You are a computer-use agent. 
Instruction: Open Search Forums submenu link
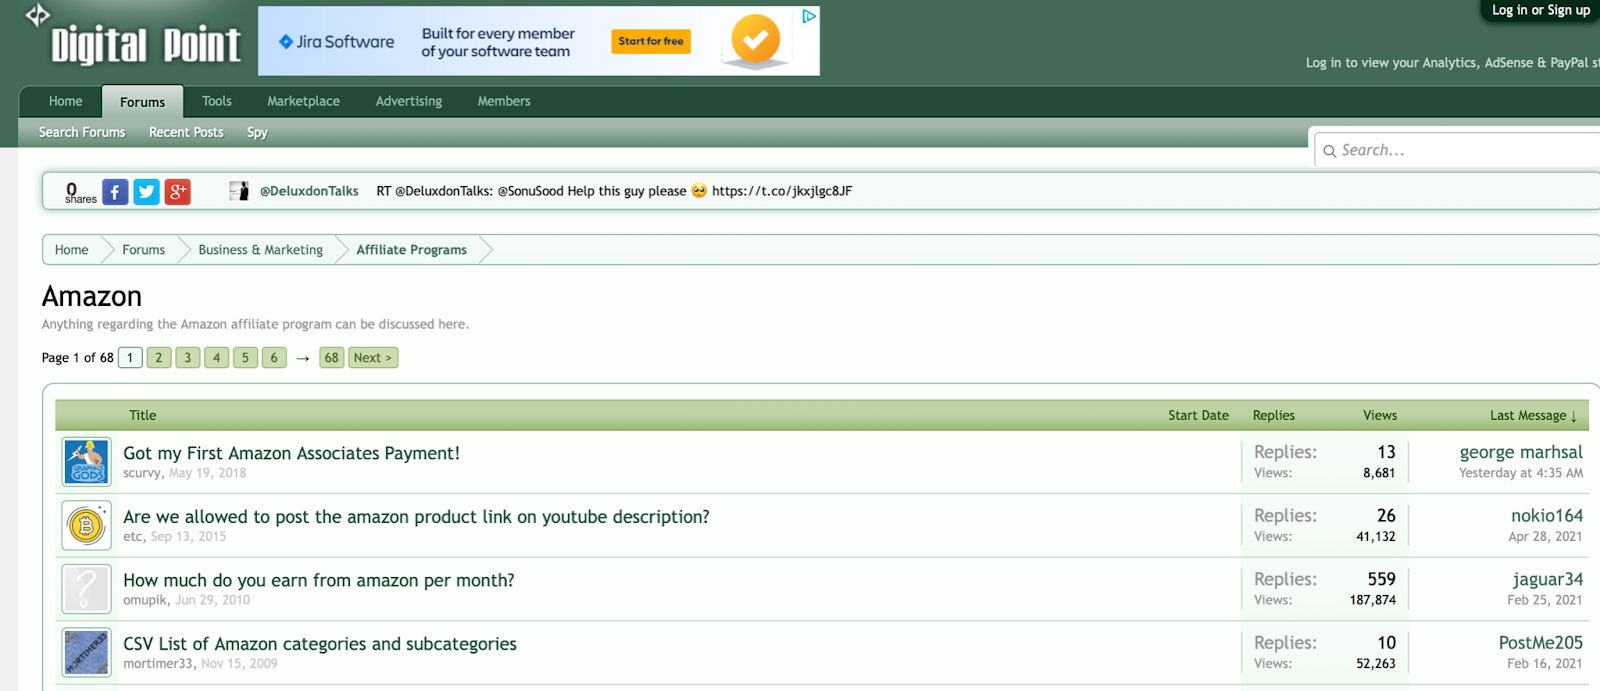[82, 132]
